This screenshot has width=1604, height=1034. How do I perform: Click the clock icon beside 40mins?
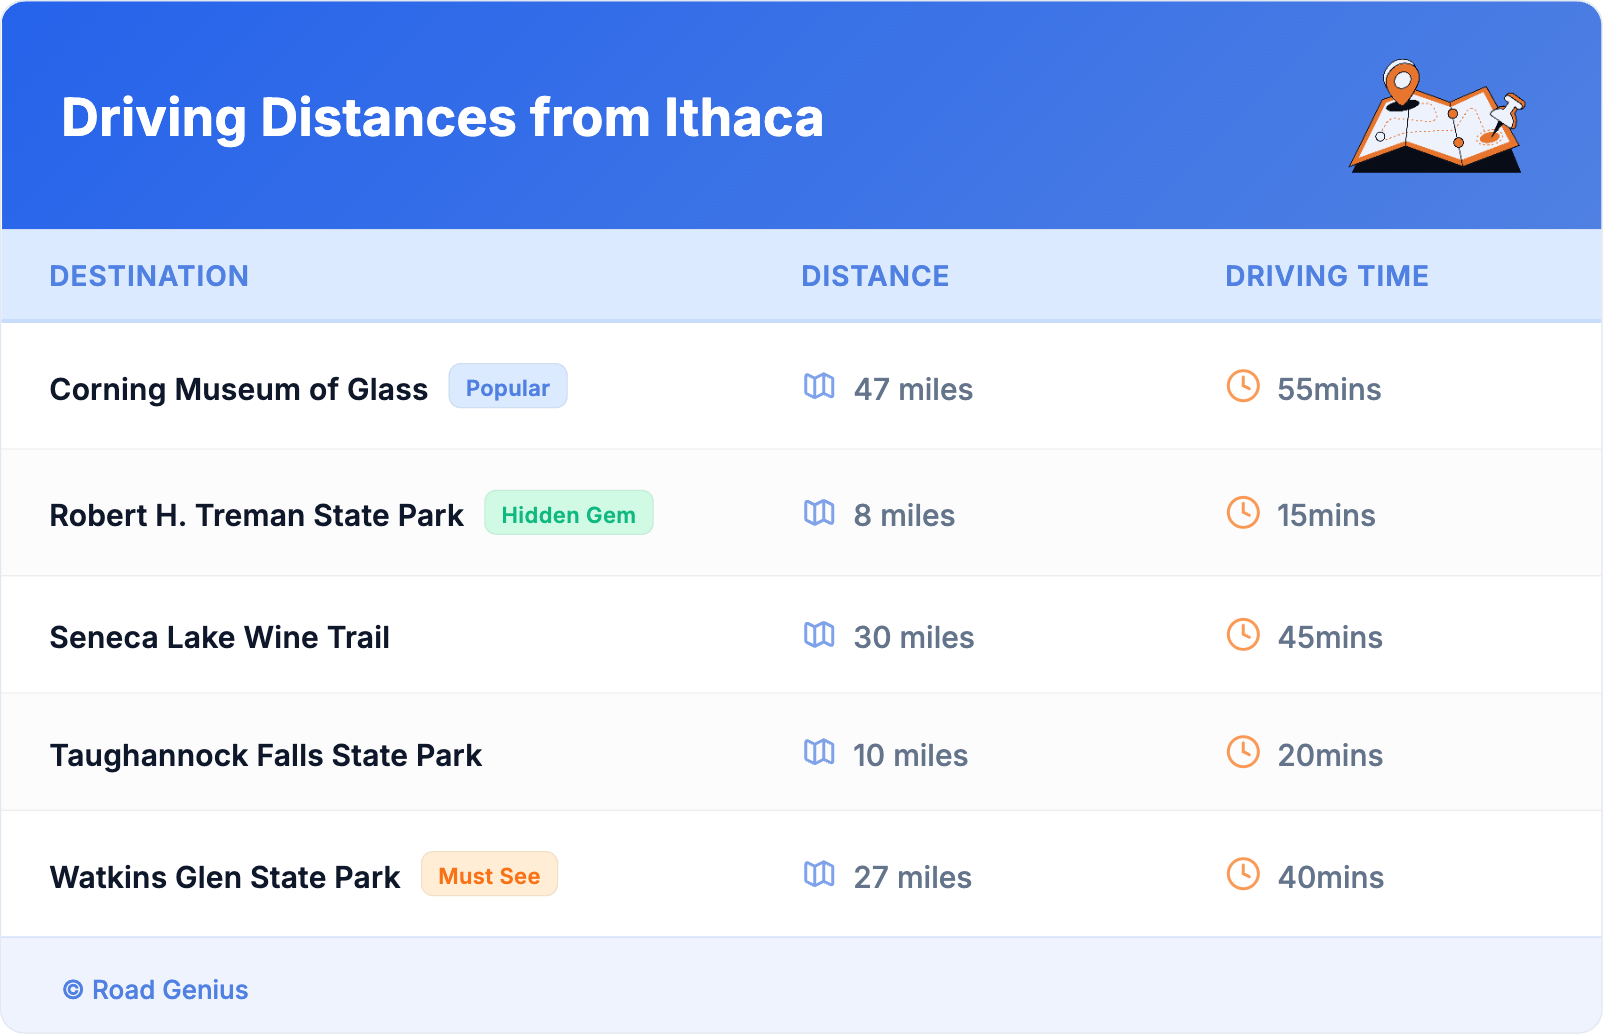(1243, 874)
